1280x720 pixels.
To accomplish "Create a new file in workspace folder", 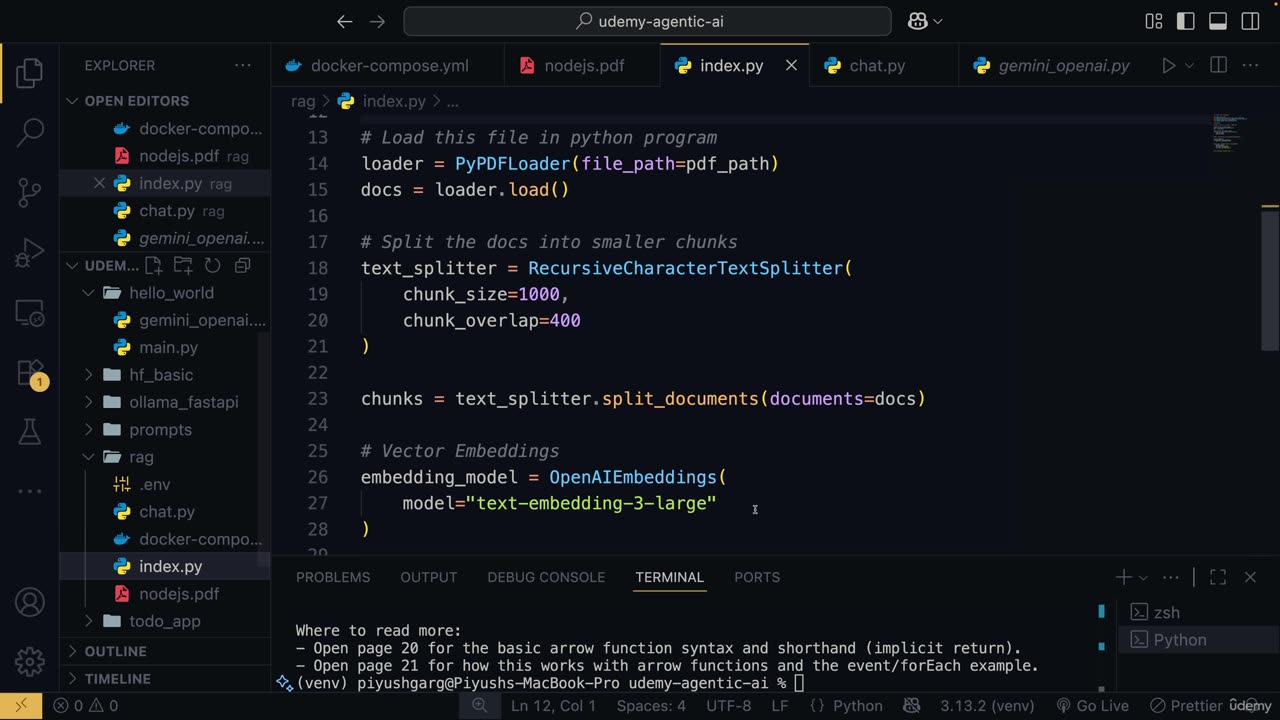I will (x=153, y=266).
